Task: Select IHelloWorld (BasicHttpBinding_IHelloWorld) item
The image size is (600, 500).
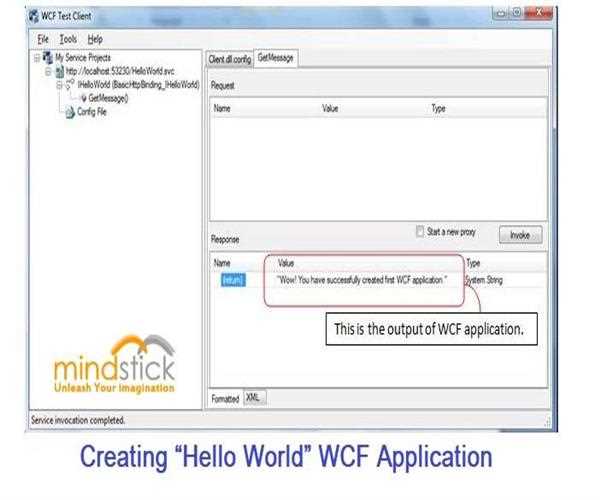Action: click(138, 85)
